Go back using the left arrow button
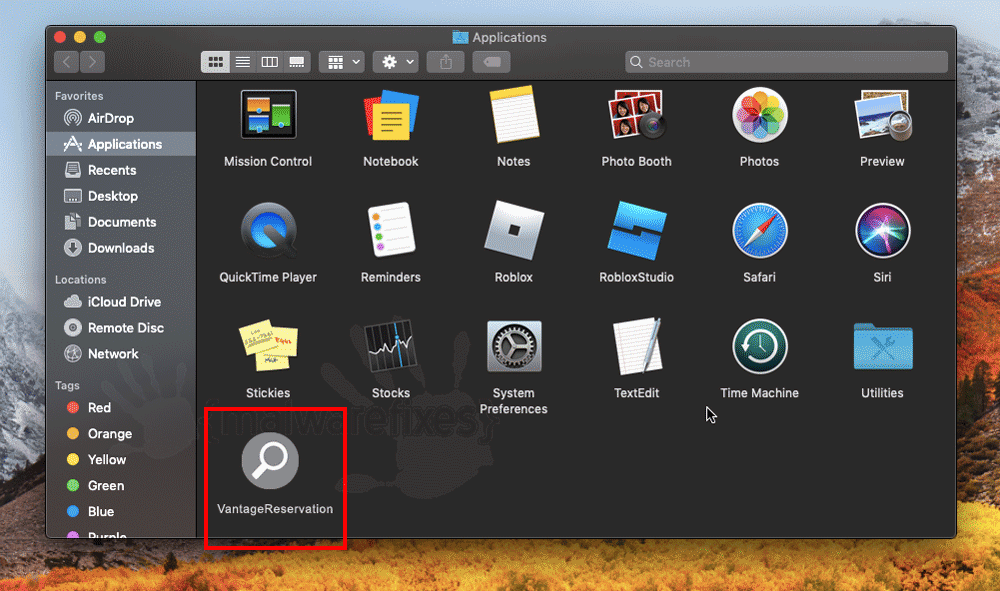The width and height of the screenshot is (1000, 591). pos(66,62)
